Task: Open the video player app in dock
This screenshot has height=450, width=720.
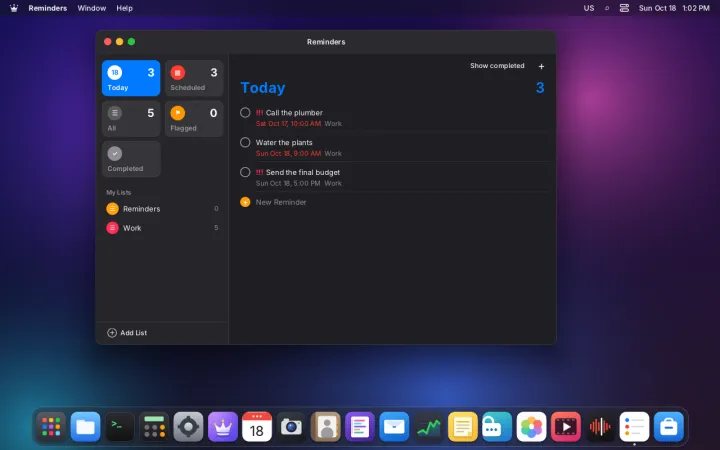Action: coord(565,427)
